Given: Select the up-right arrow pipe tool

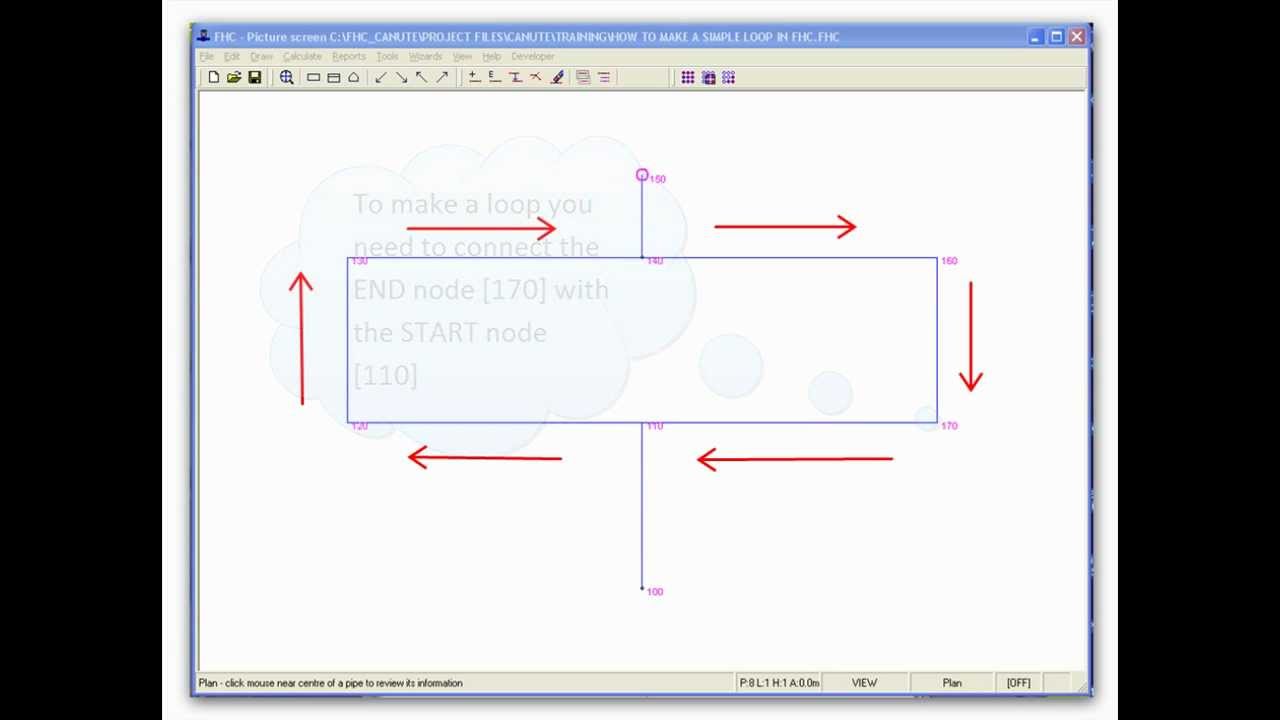Looking at the screenshot, I should coord(442,77).
